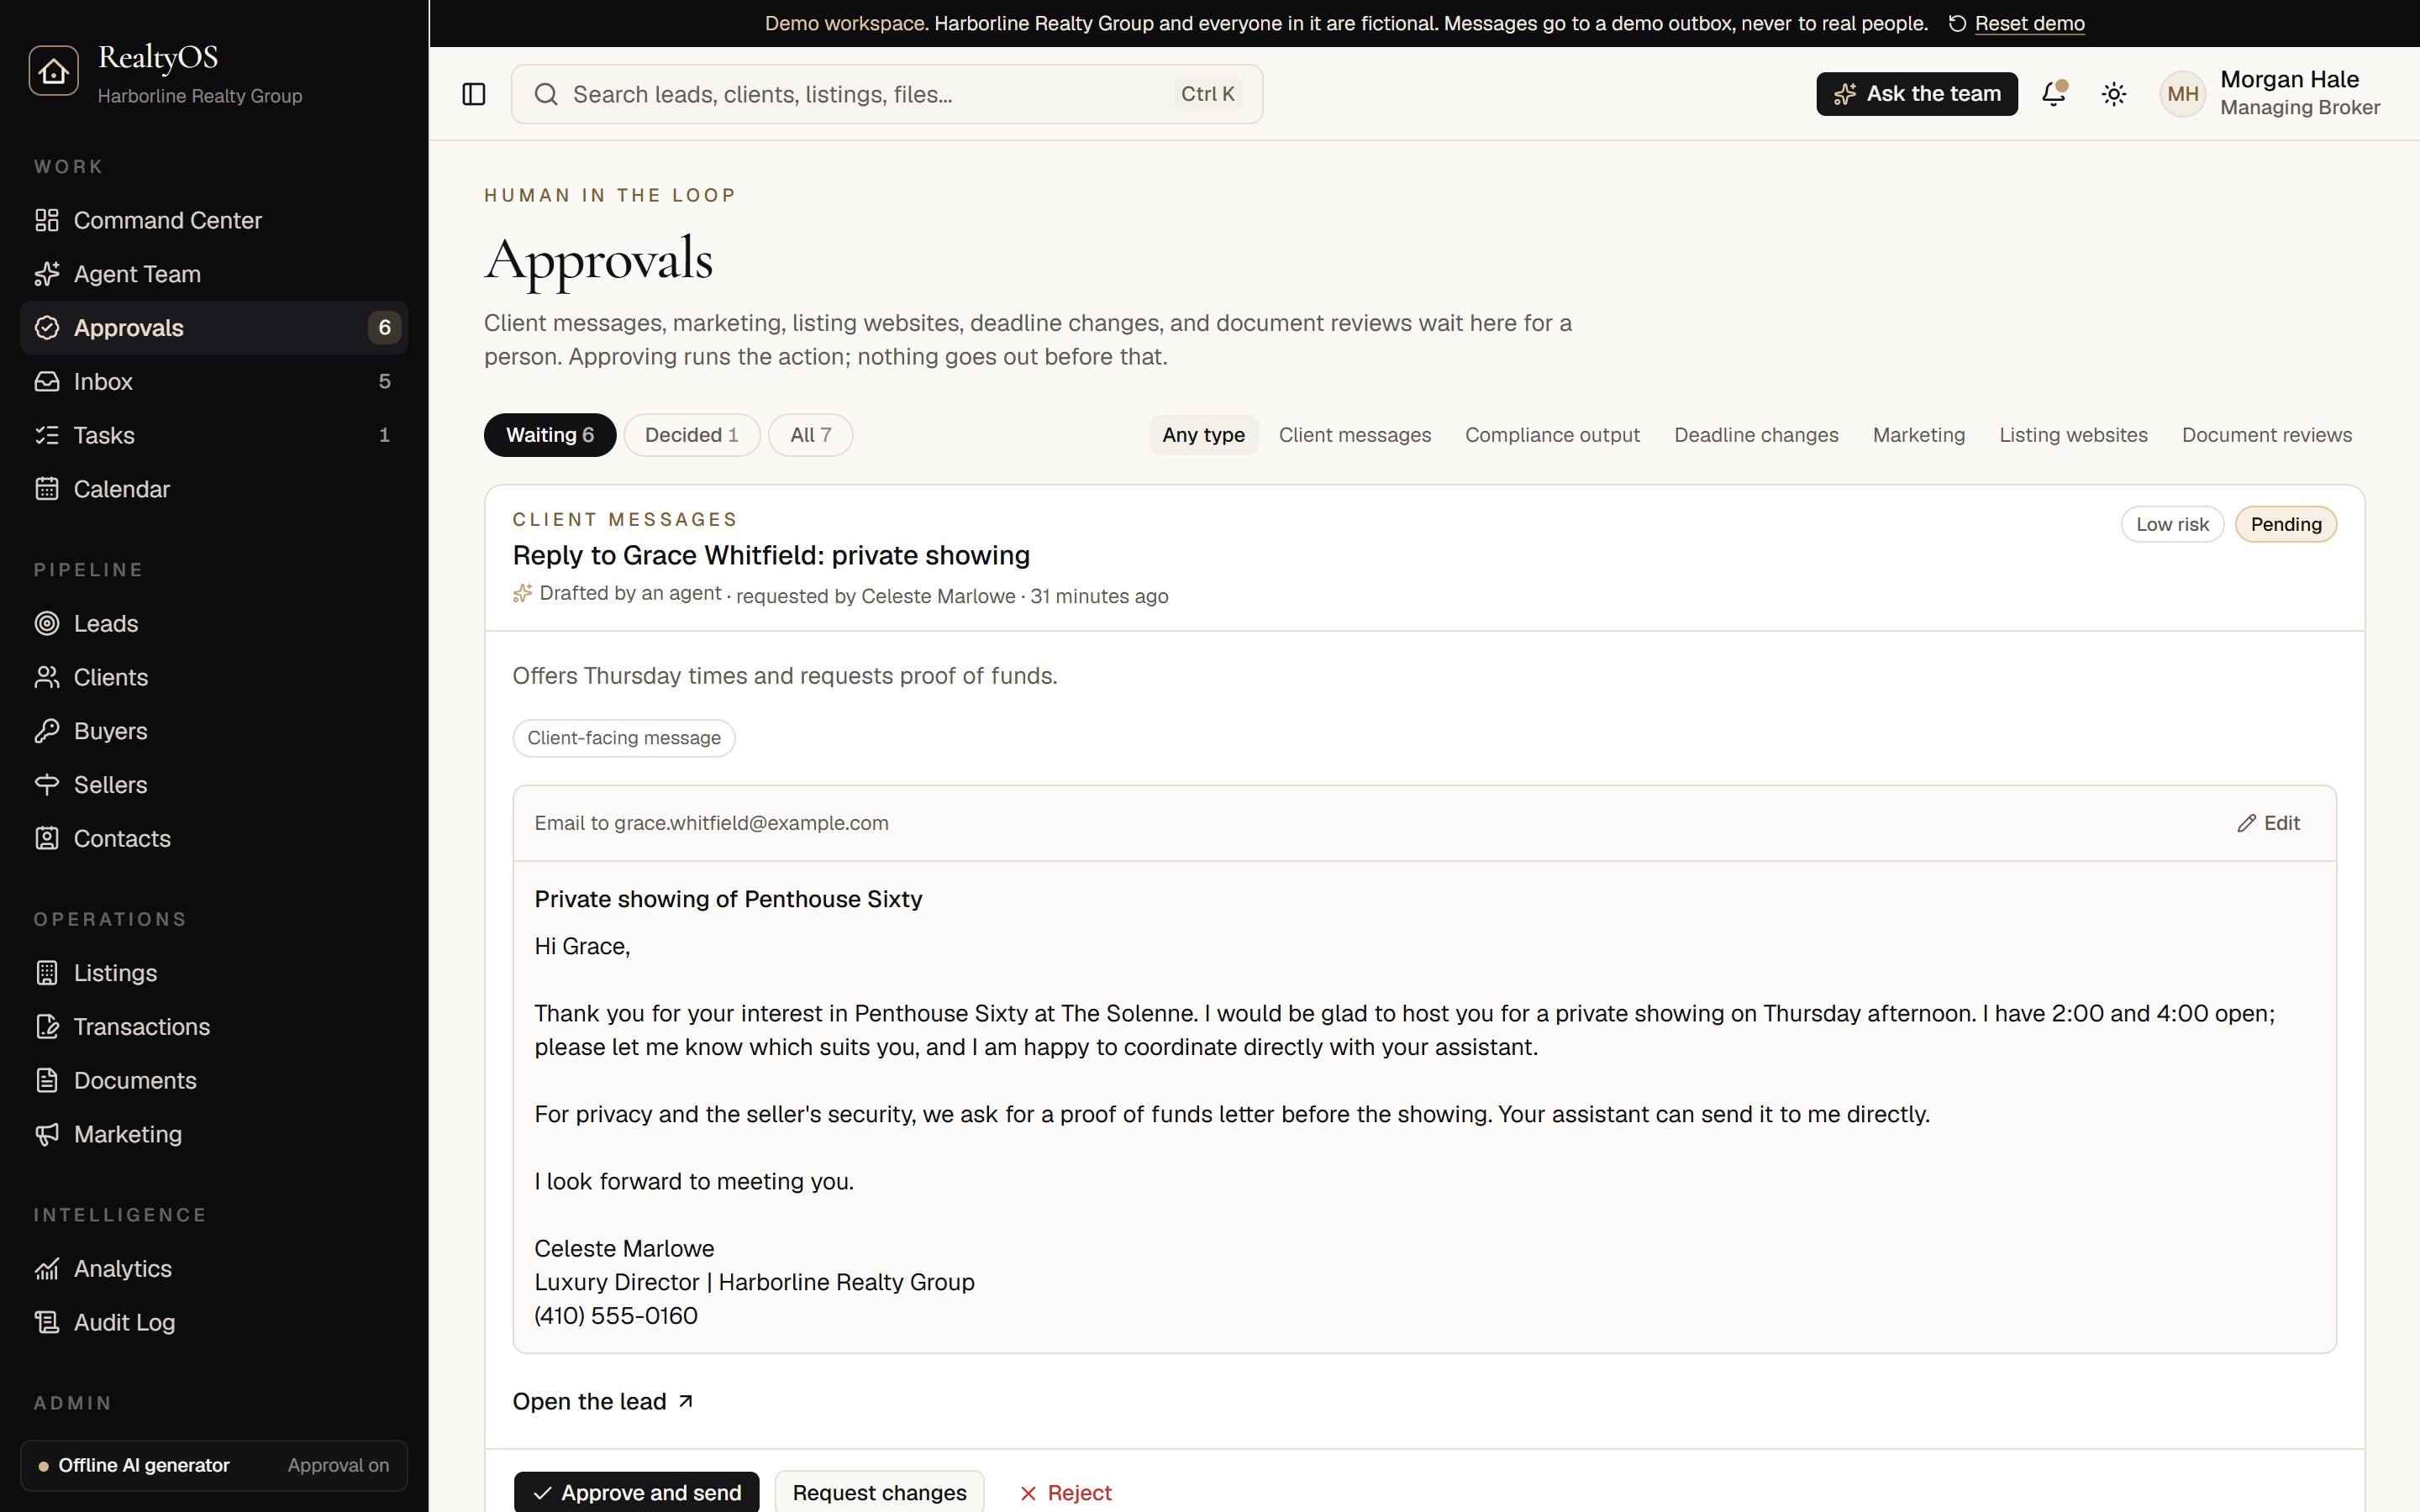Click the search magnifier icon
This screenshot has width=2420, height=1512.
point(546,94)
